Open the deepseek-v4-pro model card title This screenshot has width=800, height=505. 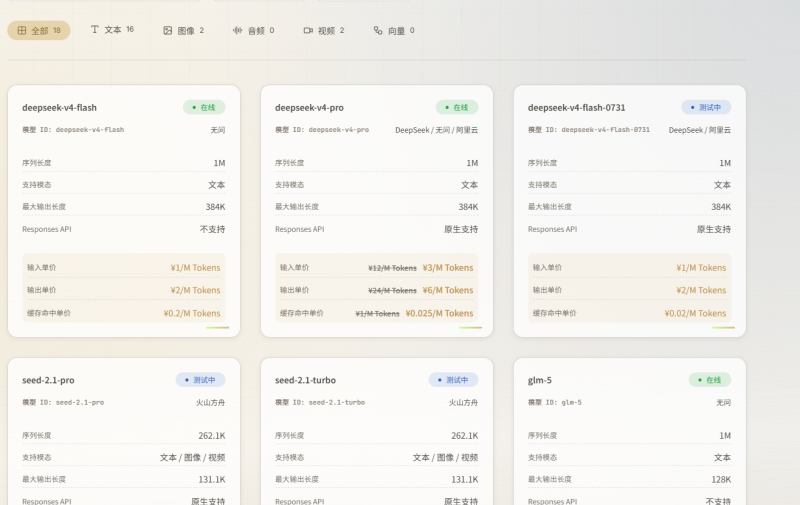(x=309, y=108)
